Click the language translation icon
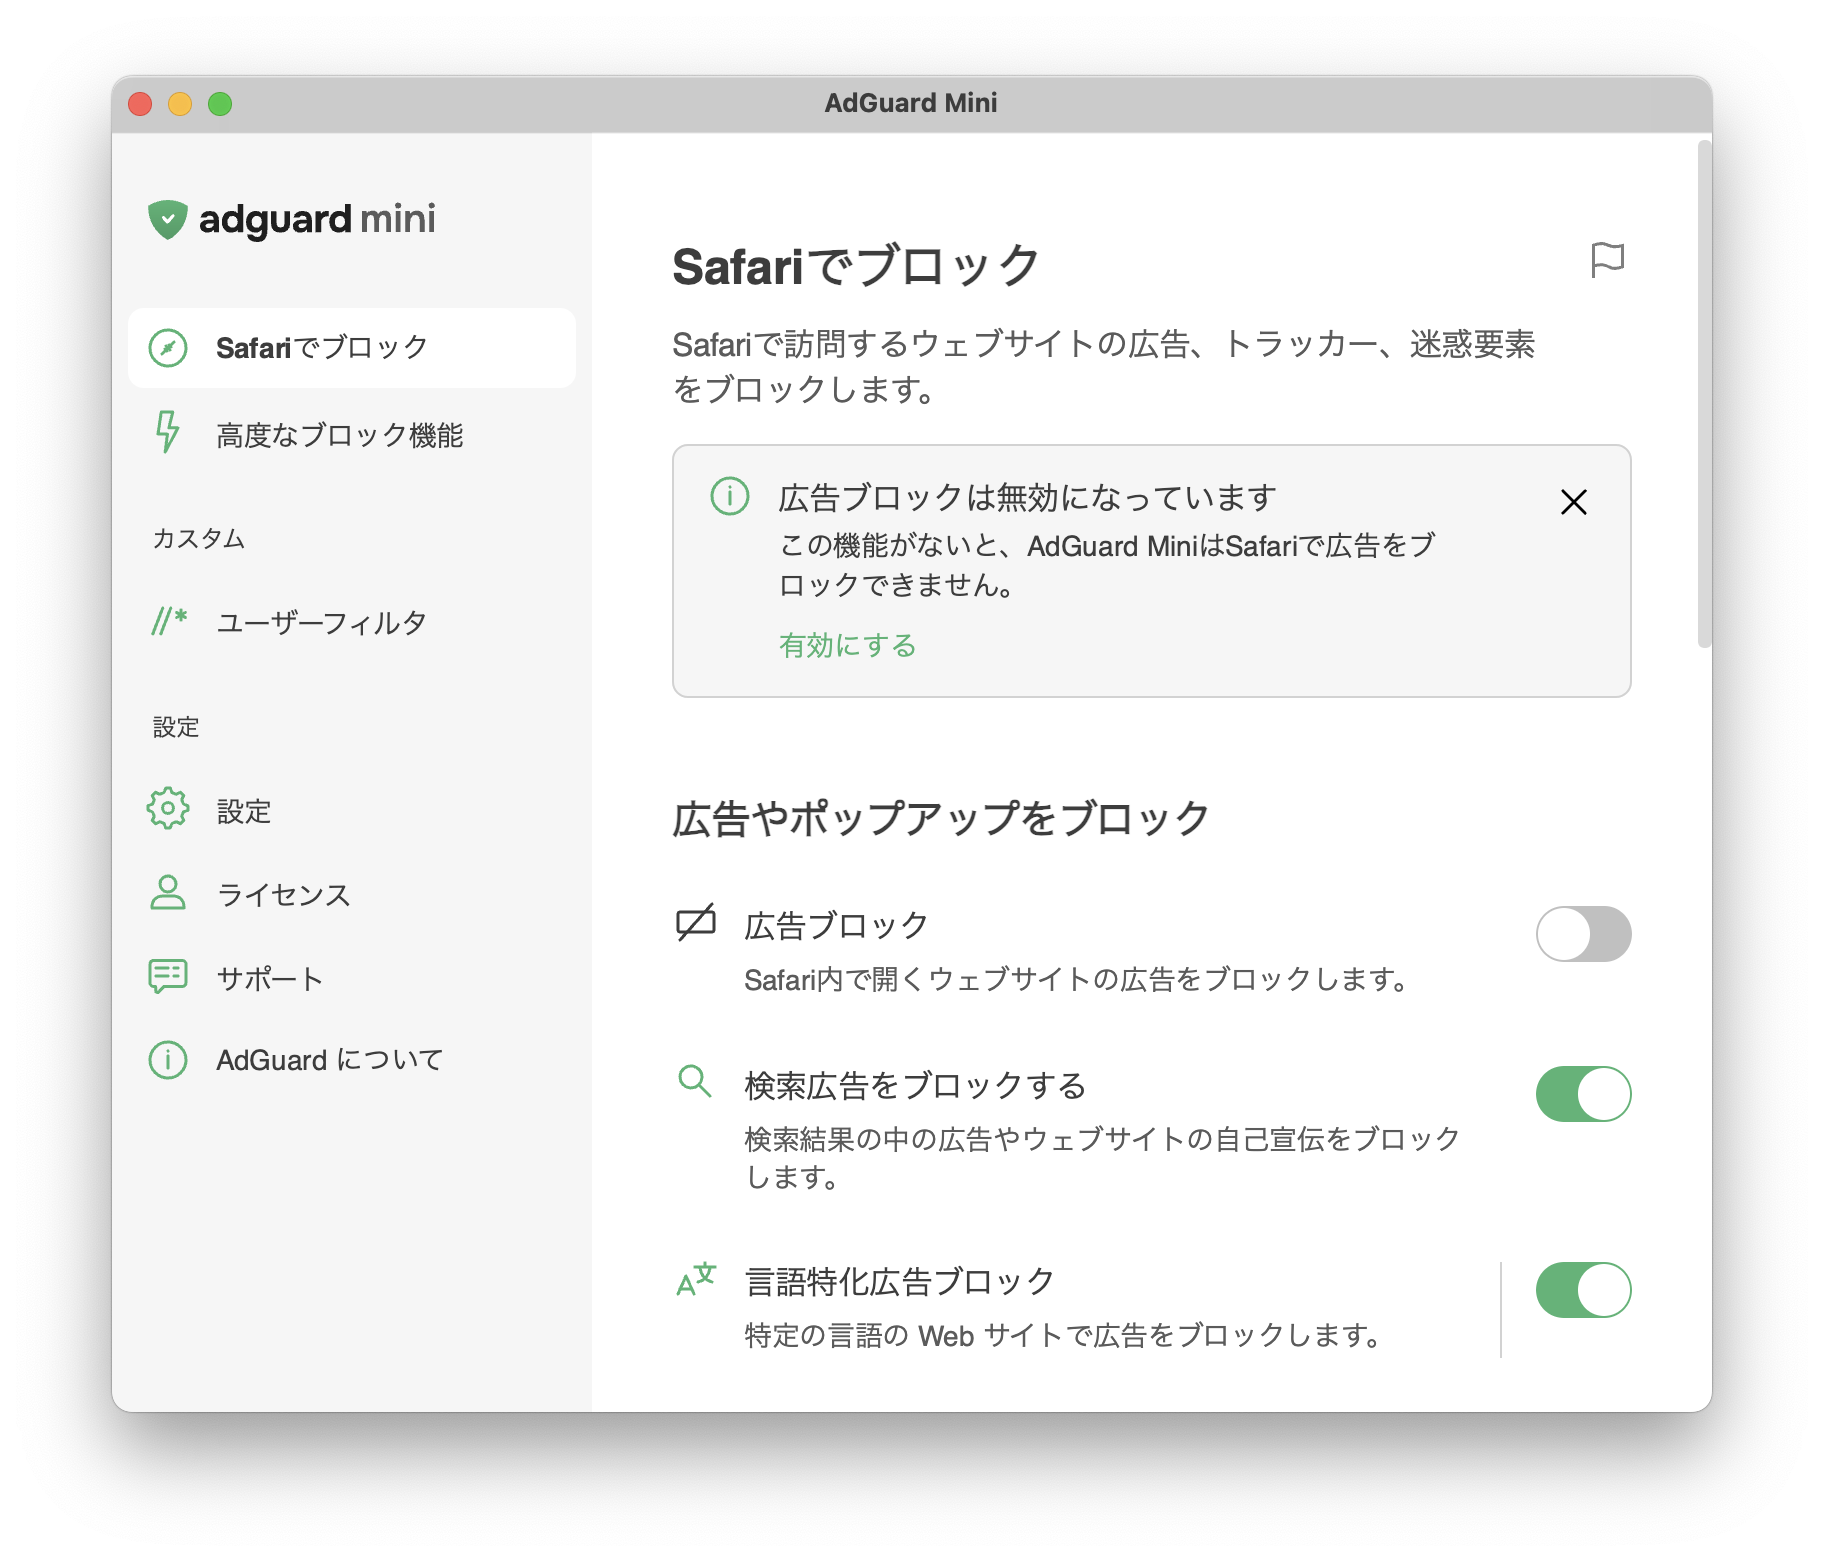 (x=696, y=1278)
